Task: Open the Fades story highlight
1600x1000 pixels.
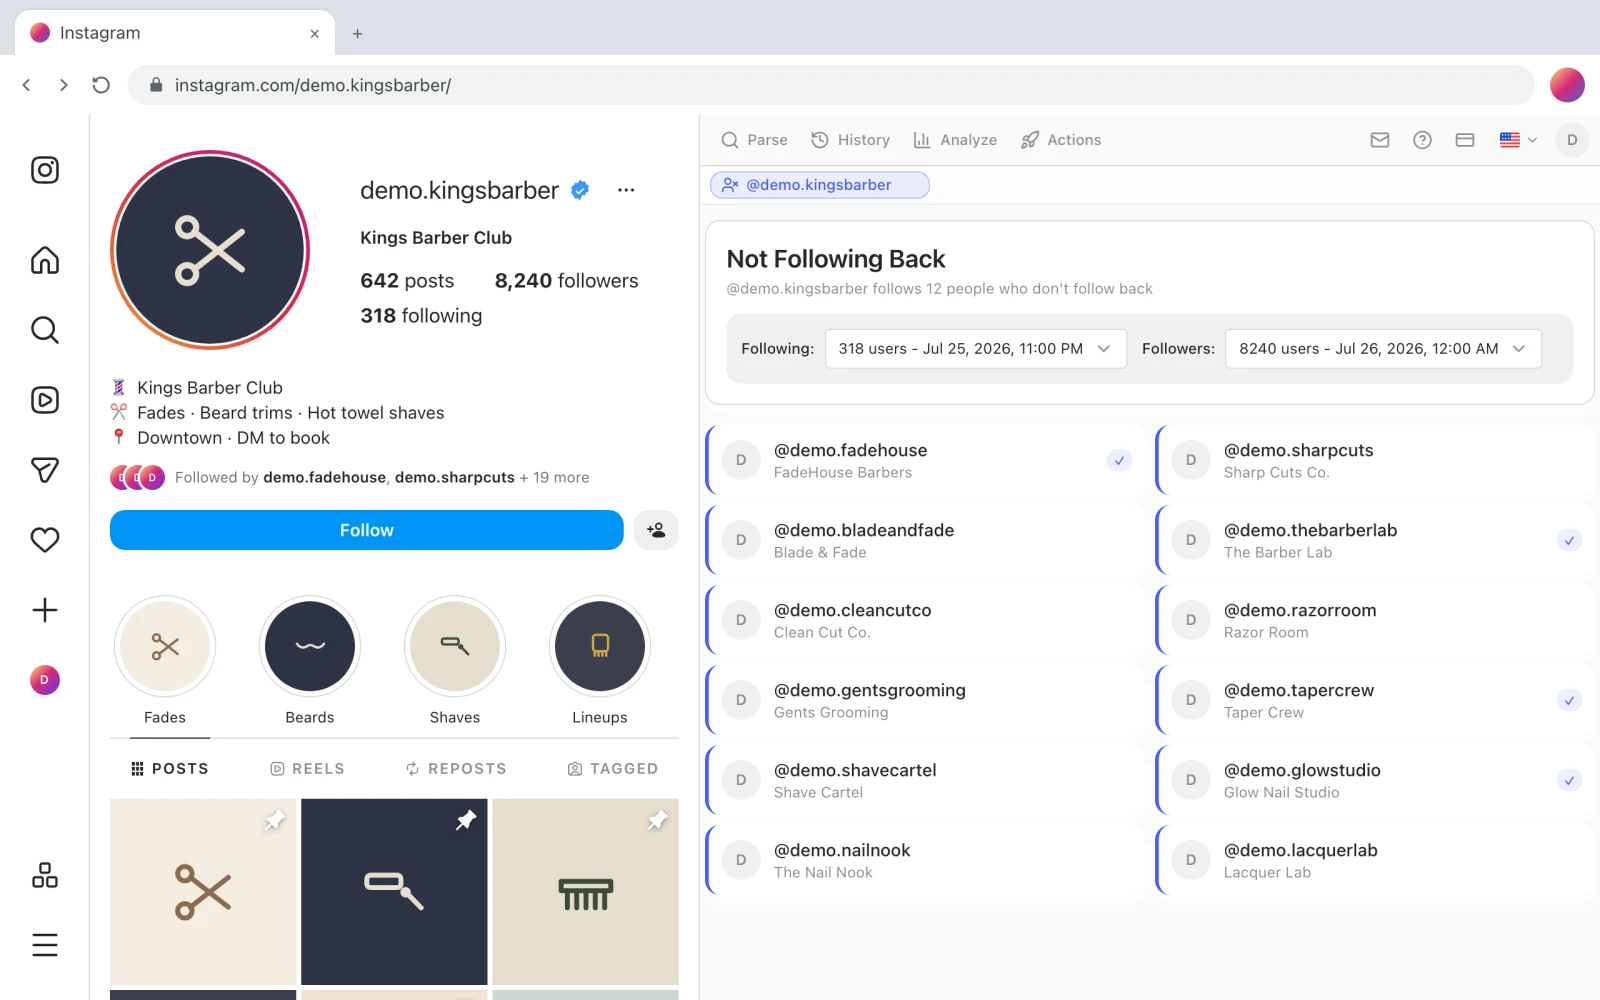Action: pos(165,661)
